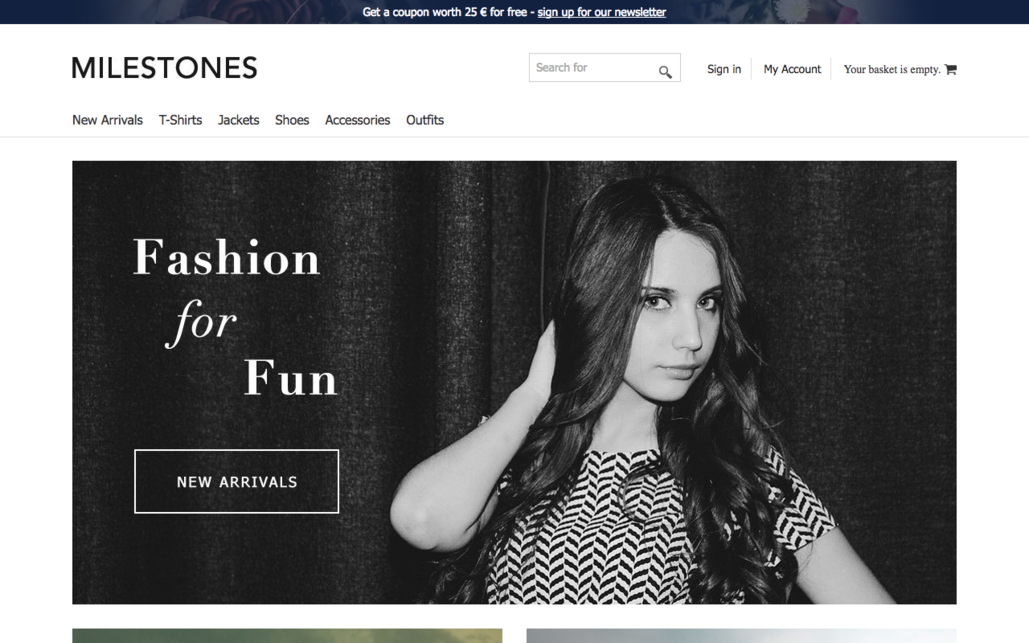Click the '25 € coupon' banner text
Viewport: 1029px width, 643px height.
(445, 12)
